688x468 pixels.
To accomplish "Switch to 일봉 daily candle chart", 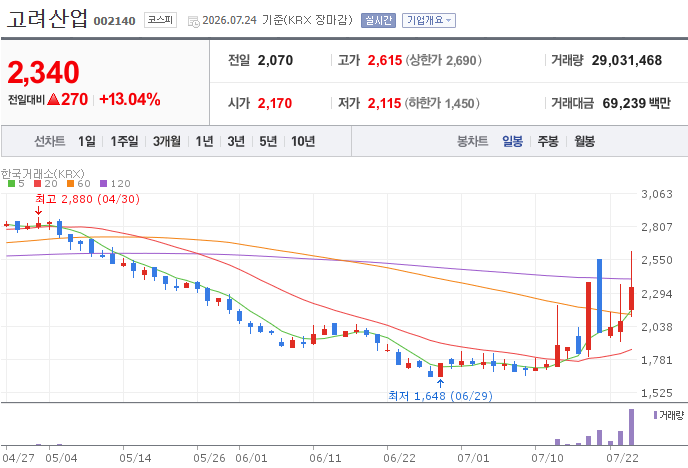I will [512, 141].
